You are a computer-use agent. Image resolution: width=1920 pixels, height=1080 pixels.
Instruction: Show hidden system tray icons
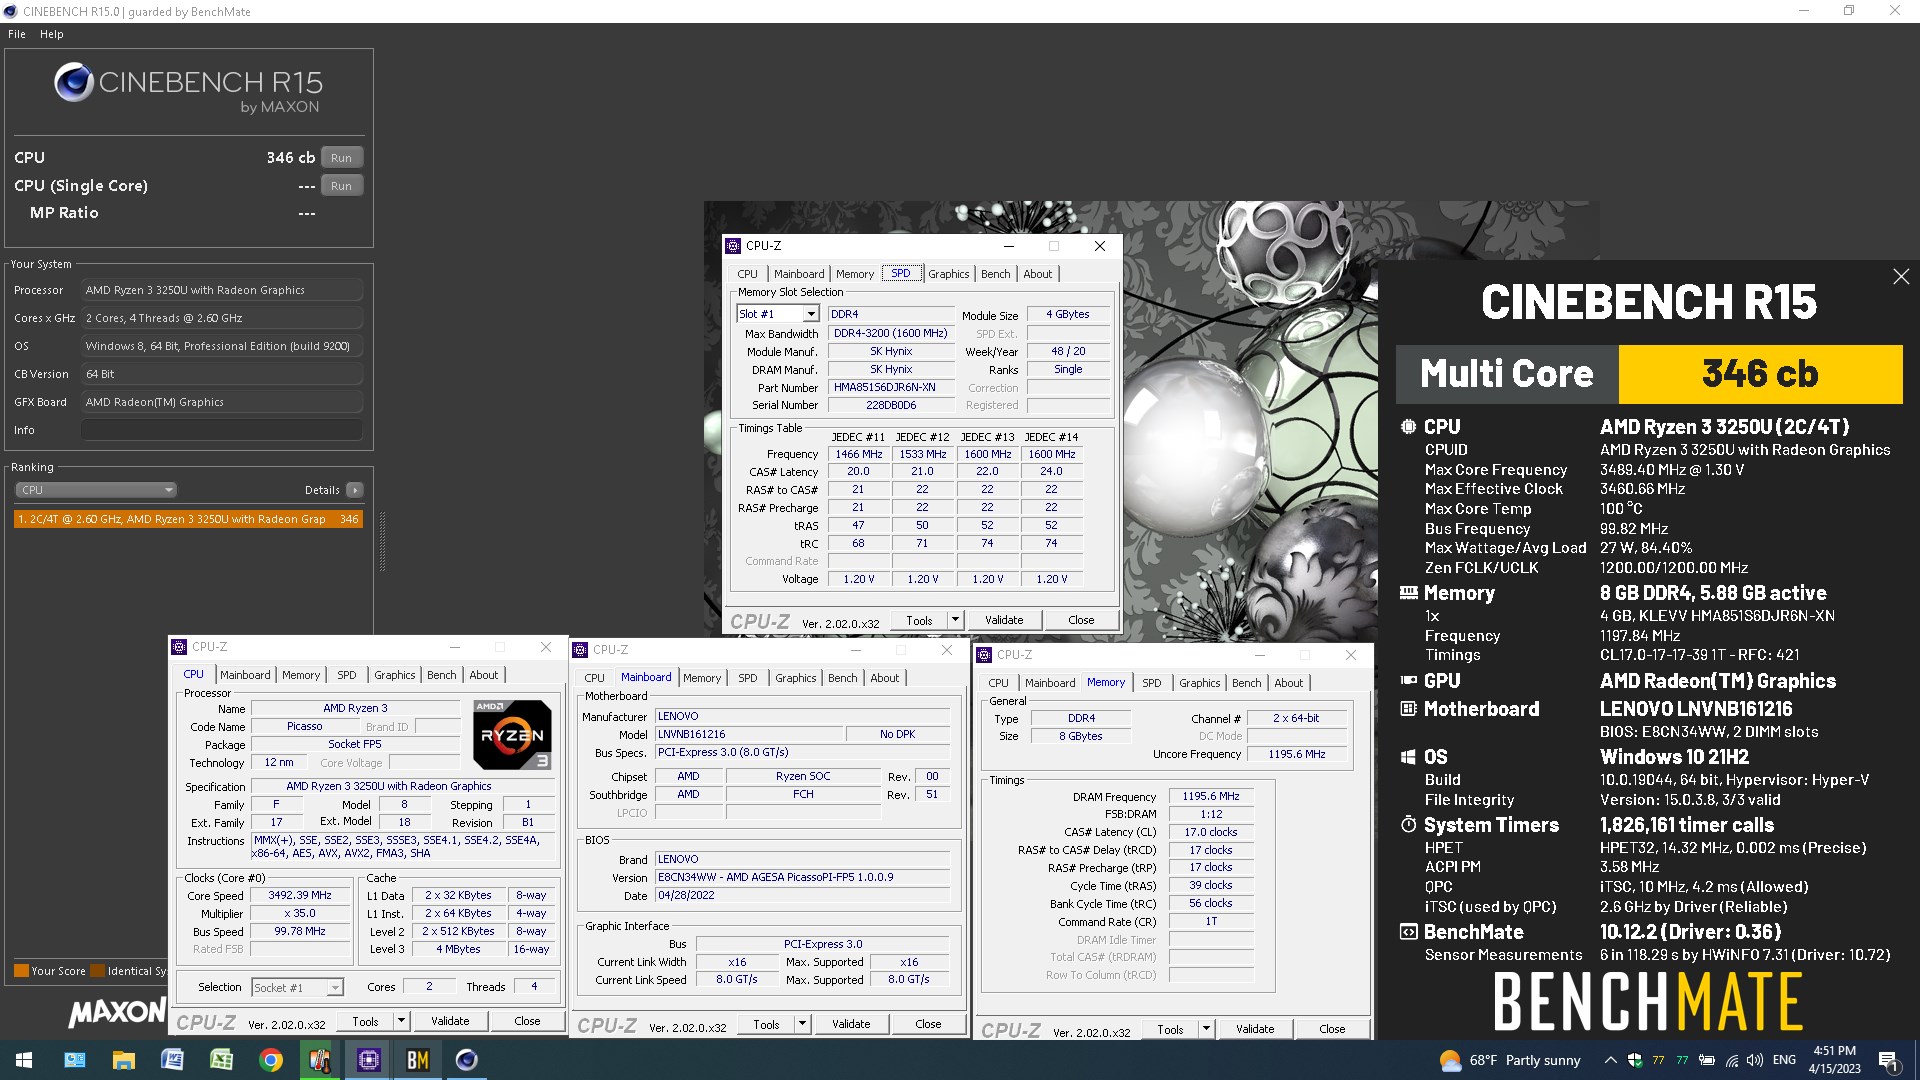point(1610,1060)
